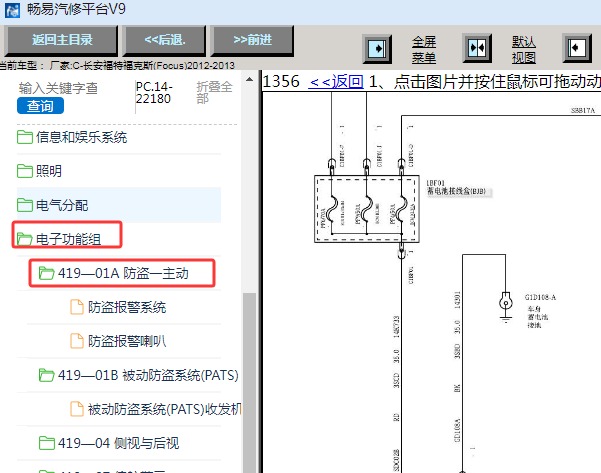Click the 输入关键字查 search field
Viewport: 601px width, 473px height.
click(x=58, y=88)
